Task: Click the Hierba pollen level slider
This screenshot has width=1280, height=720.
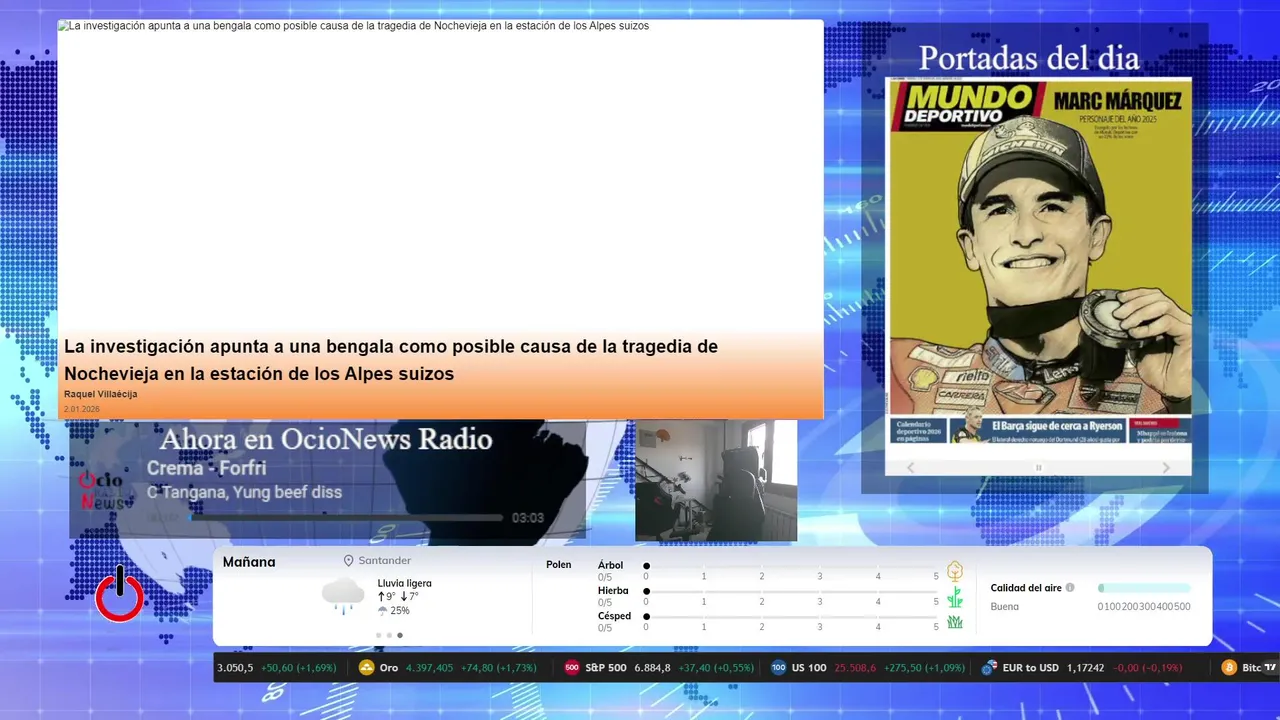Action: click(791, 592)
